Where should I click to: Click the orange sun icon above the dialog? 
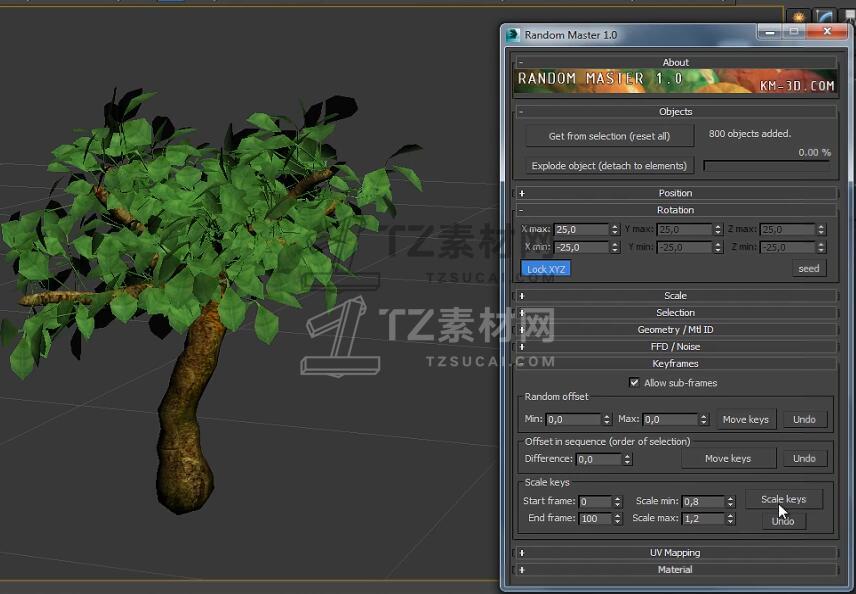point(799,17)
